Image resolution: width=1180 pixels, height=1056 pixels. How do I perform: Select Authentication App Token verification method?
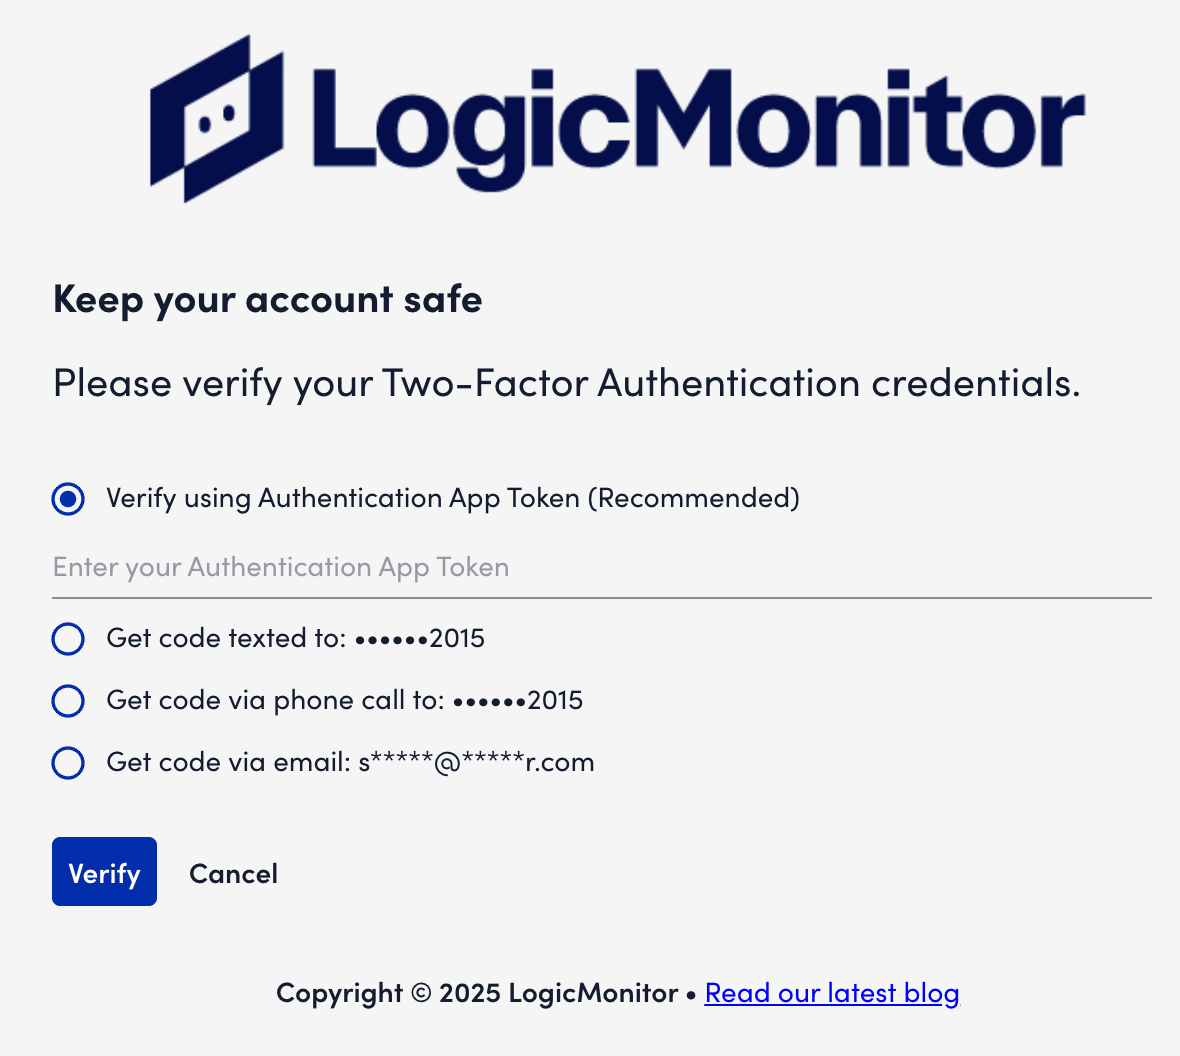(x=67, y=498)
